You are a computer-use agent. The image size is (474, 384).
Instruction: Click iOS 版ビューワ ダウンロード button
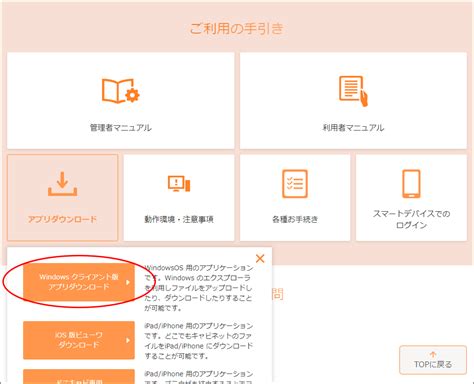(x=79, y=340)
